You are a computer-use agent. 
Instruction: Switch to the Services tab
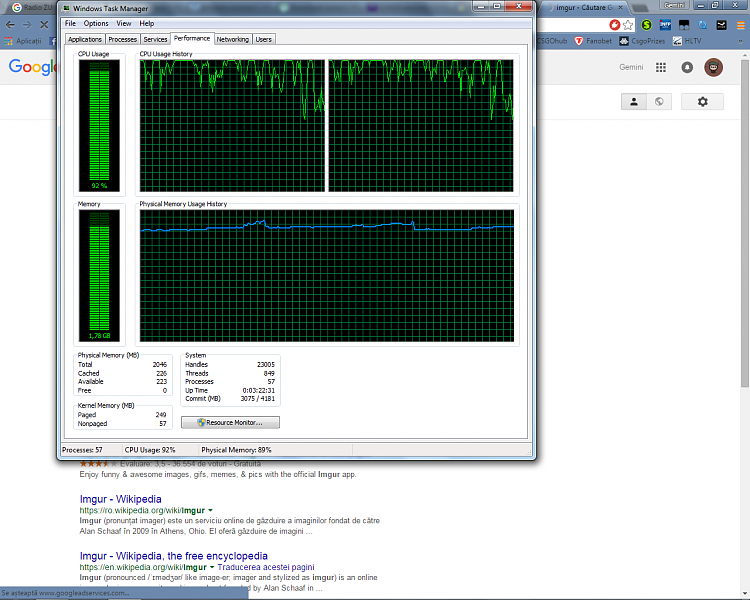point(155,39)
